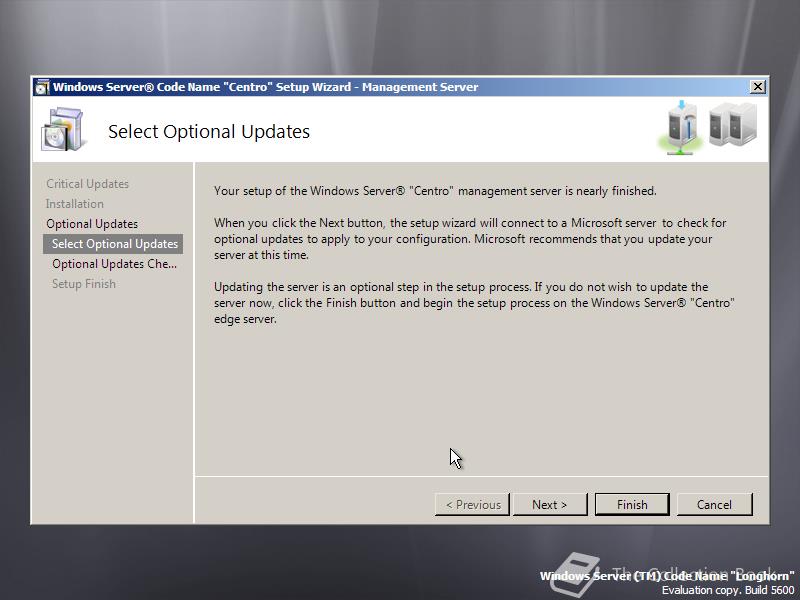This screenshot has width=800, height=600.
Task: Select the Critical Updates step
Action: tap(87, 184)
